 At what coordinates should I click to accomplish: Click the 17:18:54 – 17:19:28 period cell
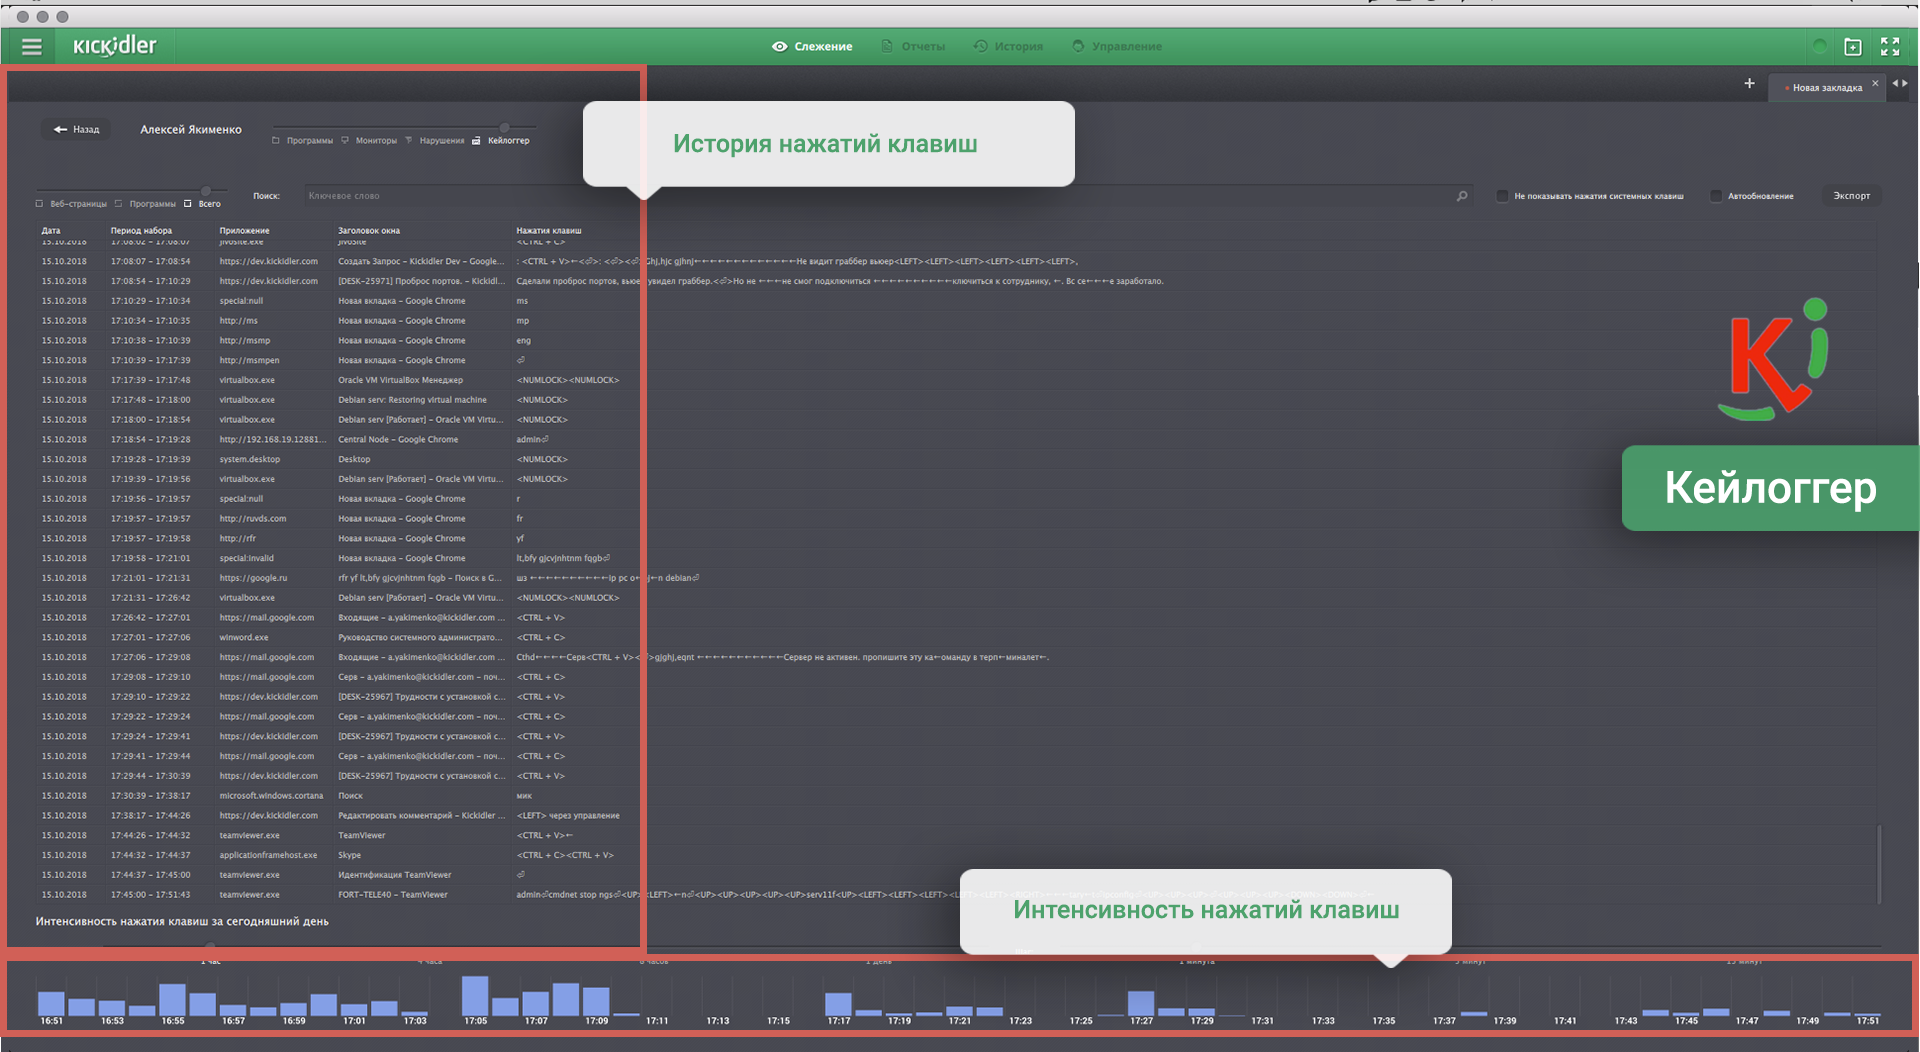[150, 440]
